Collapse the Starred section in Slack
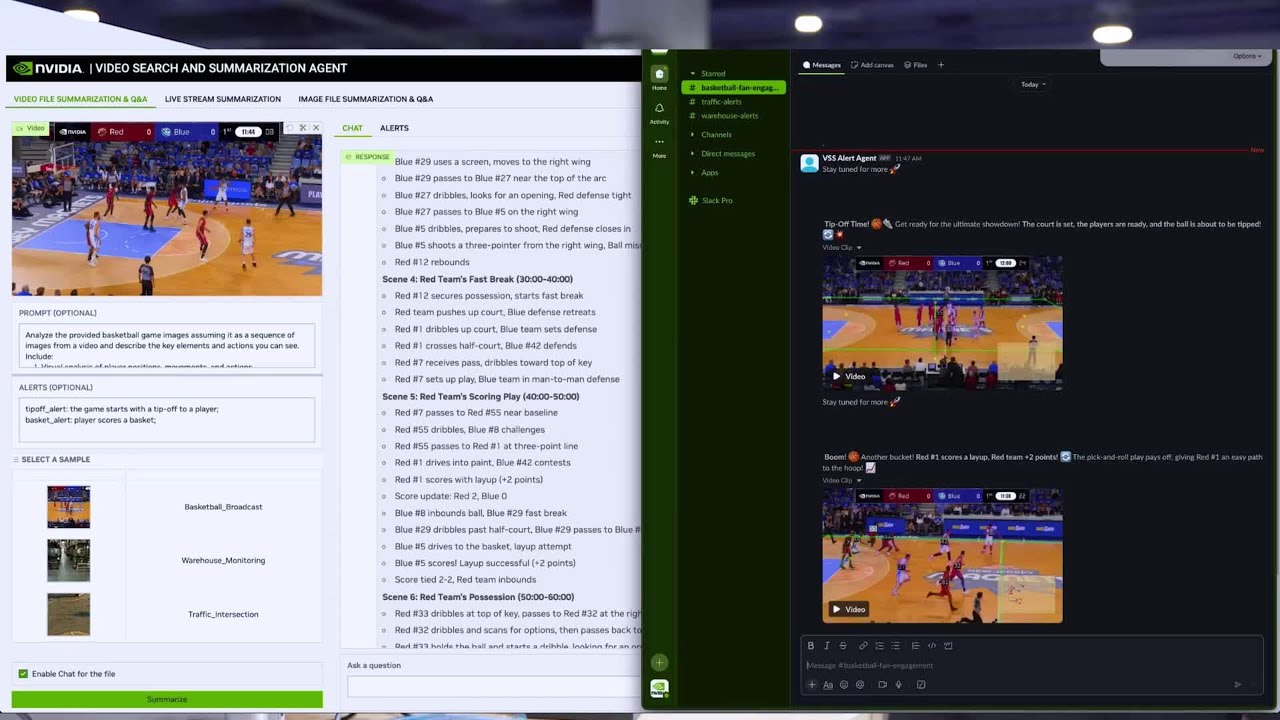The image size is (1280, 720). (x=692, y=74)
